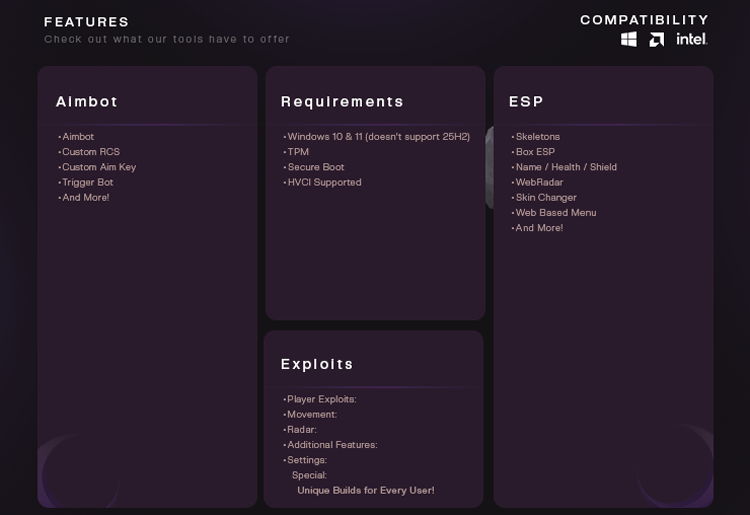Click the Intel logo
The height and width of the screenshot is (515, 750).
692,39
